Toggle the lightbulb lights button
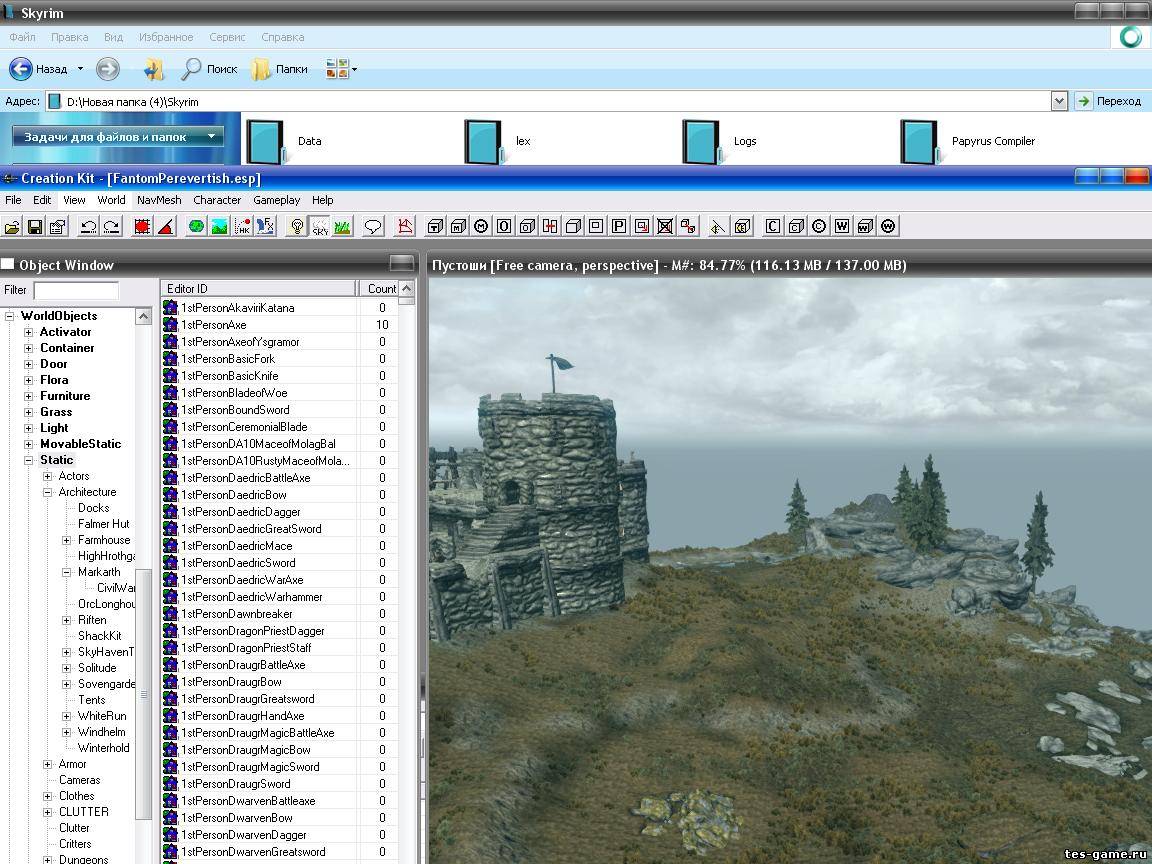 [x=297, y=227]
